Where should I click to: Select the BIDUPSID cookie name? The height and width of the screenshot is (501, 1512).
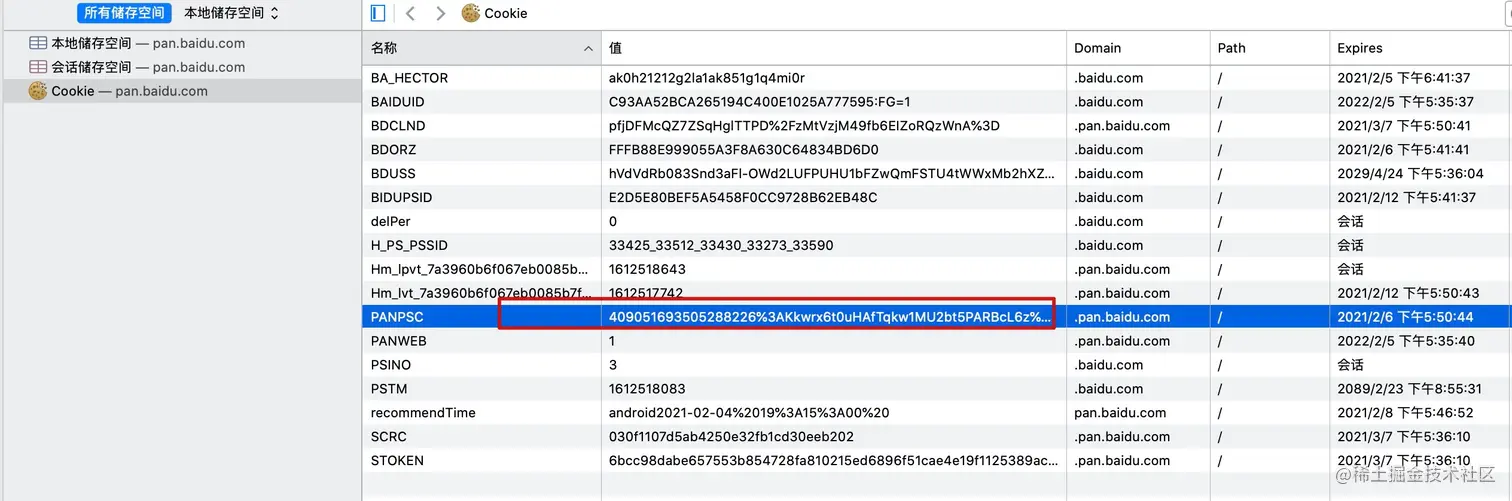coord(401,198)
